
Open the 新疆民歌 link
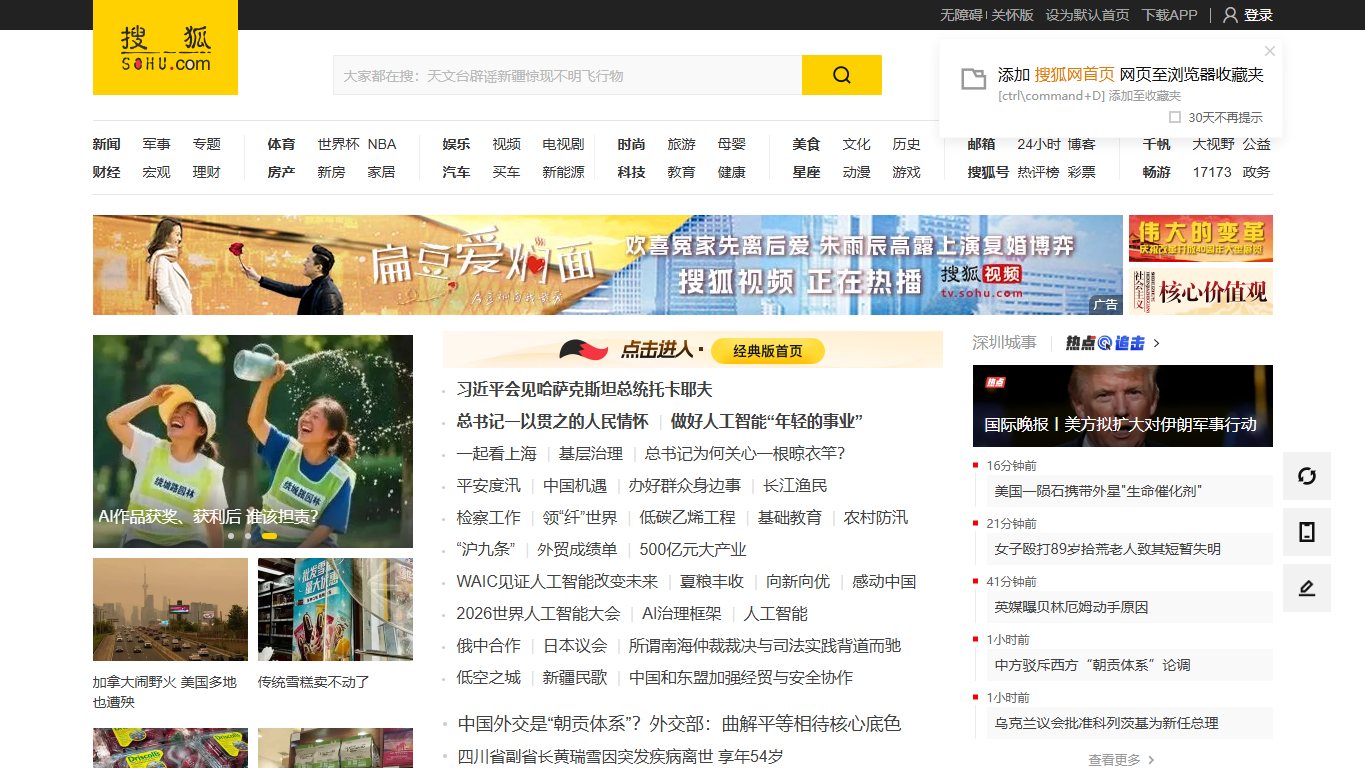pos(575,677)
